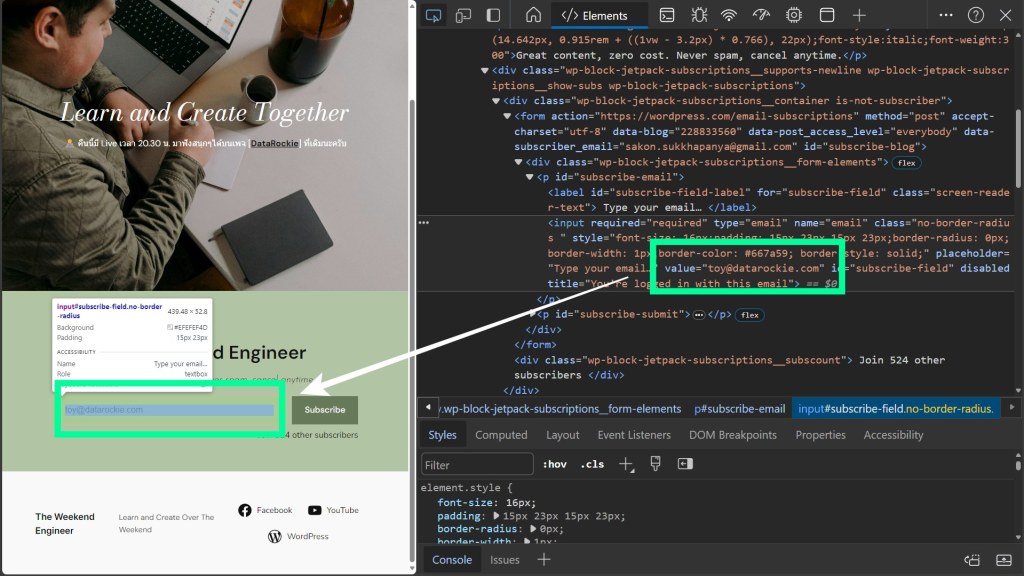
Task: Open the Performance gauge icon tool
Action: [762, 15]
